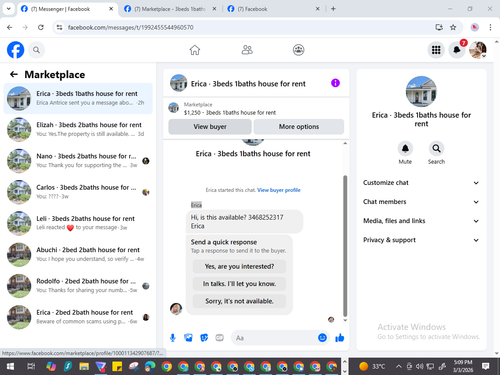This screenshot has height=375, width=500.
Task: Open Erica 3beds 1baths conversation
Action: click(x=78, y=98)
